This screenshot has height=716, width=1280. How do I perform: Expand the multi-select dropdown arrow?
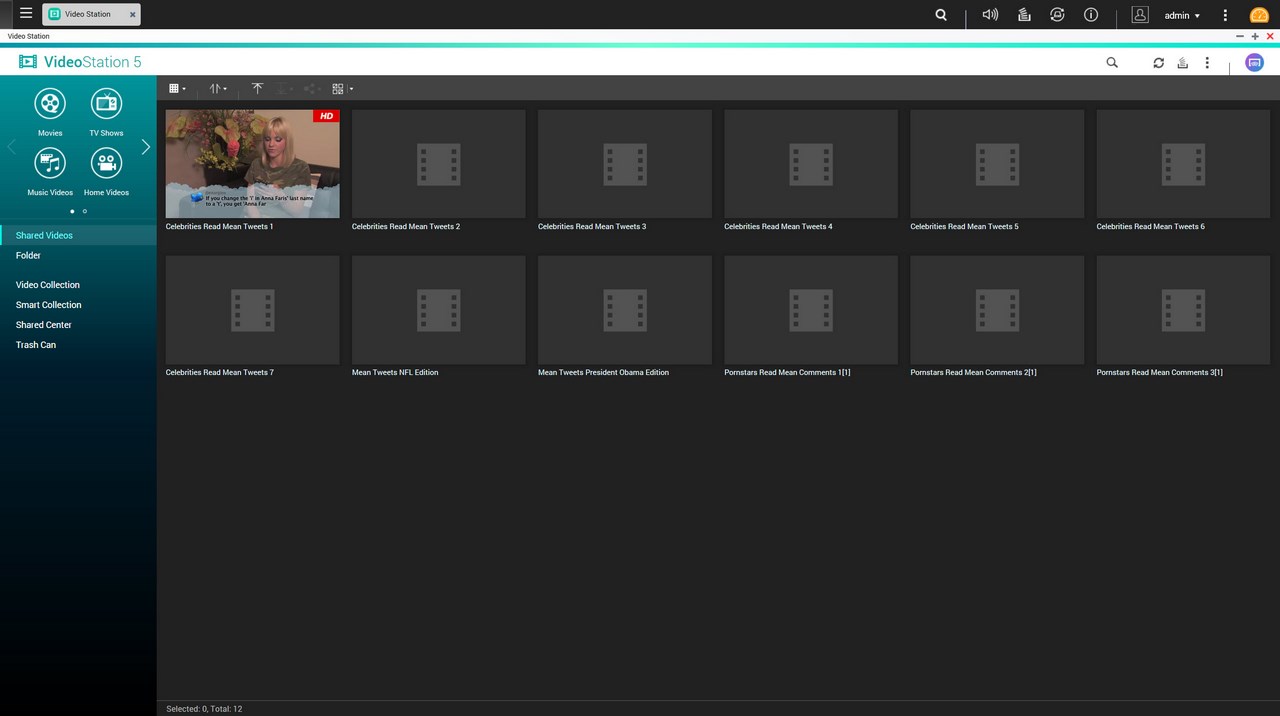point(351,89)
